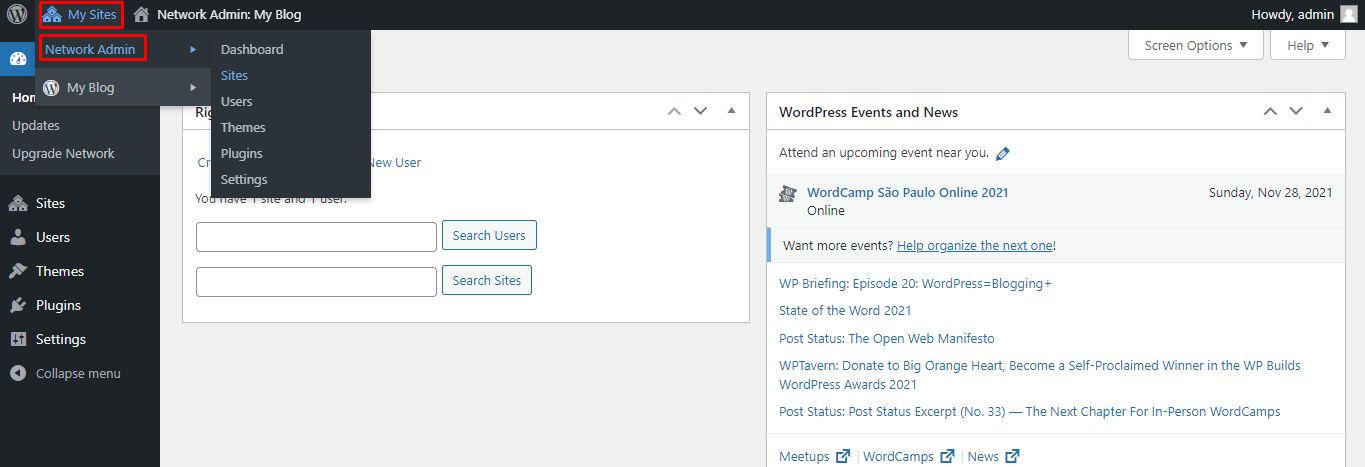This screenshot has width=1365, height=467.
Task: Click the Themes brush icon in sidebar
Action: click(18, 271)
